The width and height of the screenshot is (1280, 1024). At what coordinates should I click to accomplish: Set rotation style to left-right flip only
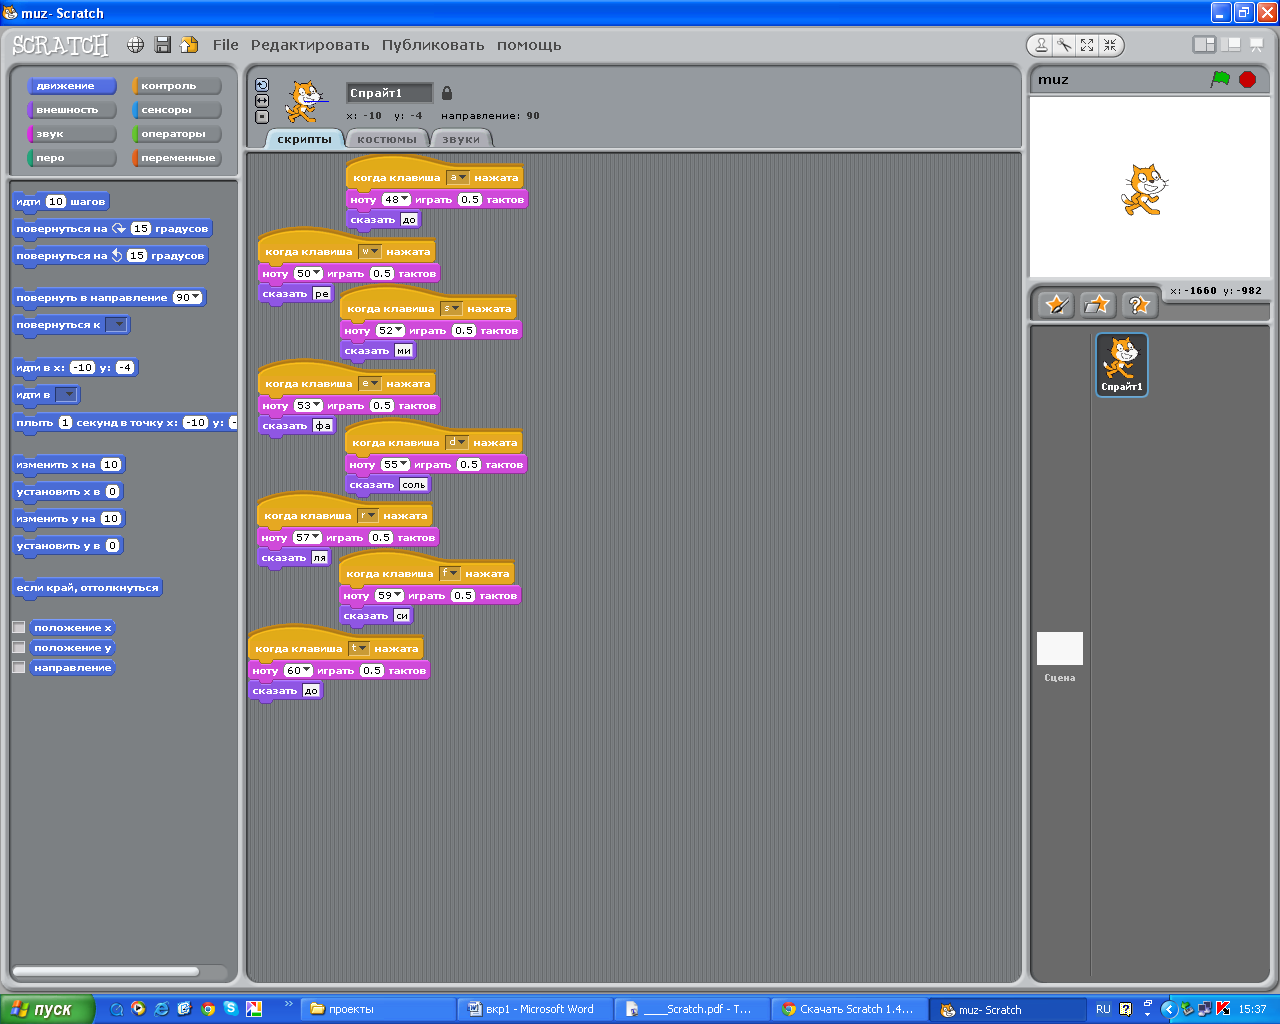(x=262, y=101)
